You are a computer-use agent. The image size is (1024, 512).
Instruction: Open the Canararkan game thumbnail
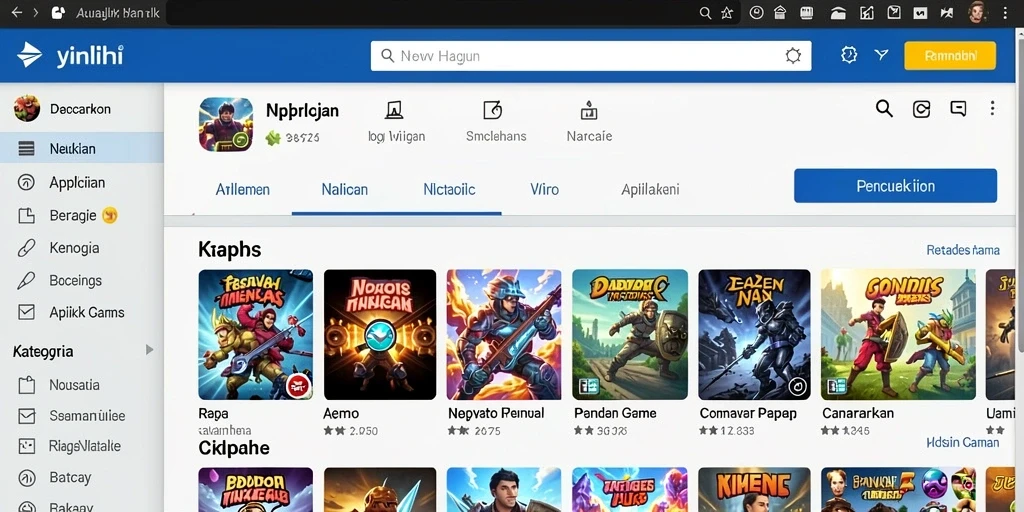899,334
